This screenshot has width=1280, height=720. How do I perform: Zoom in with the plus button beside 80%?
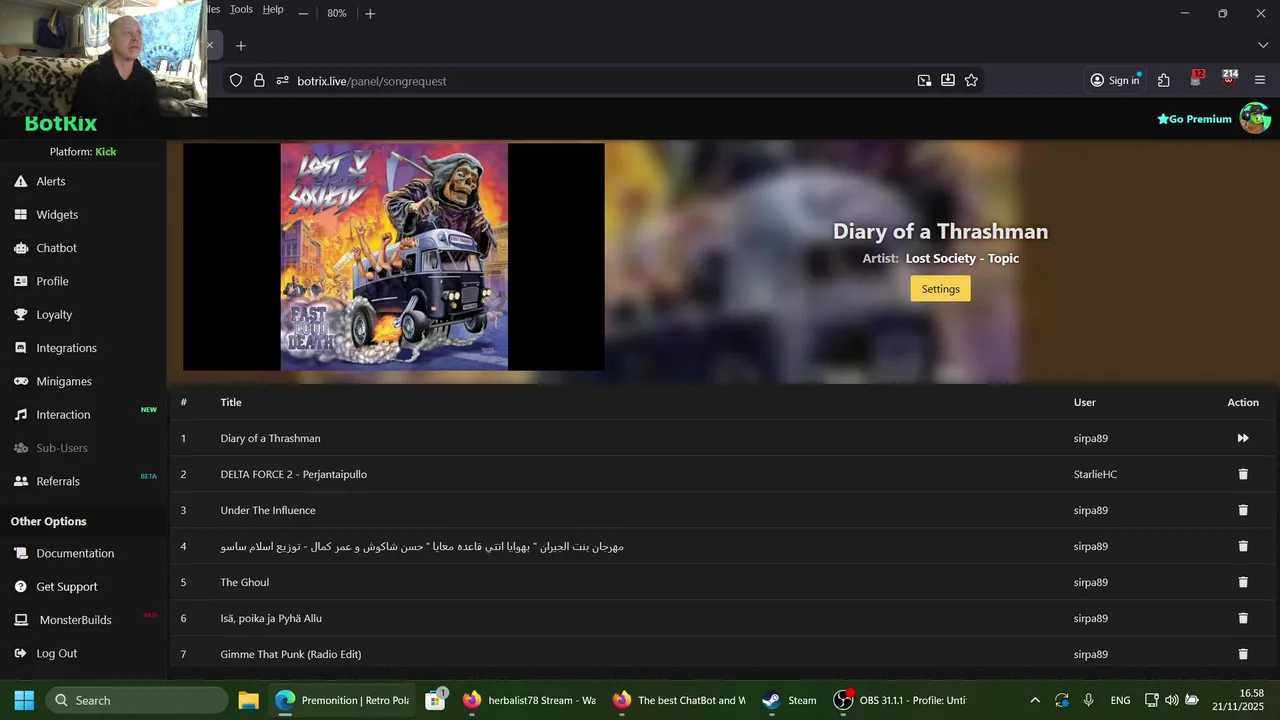[x=370, y=13]
